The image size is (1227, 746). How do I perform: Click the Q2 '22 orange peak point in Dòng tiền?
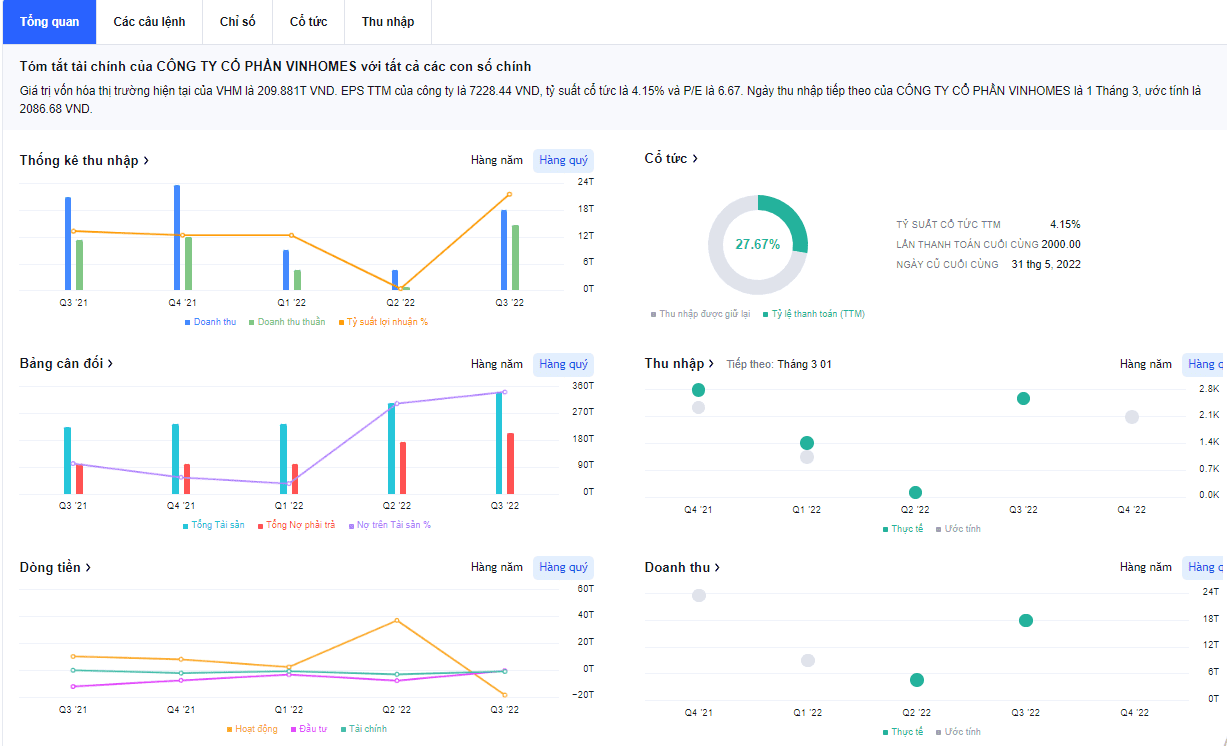tap(397, 620)
